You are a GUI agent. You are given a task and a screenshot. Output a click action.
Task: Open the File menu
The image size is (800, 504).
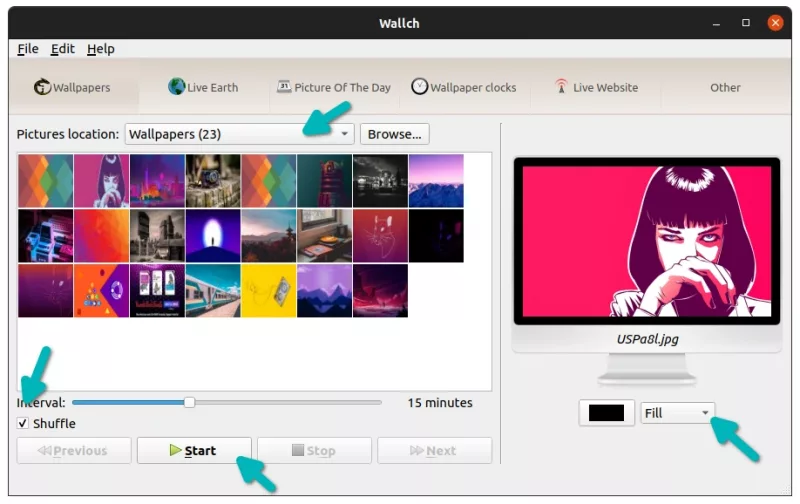[28, 49]
